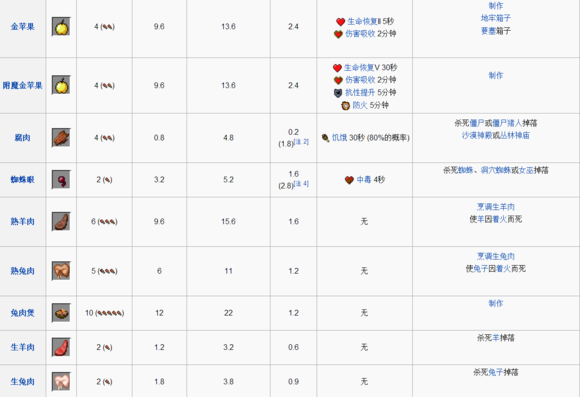This screenshot has width=580, height=397.
Task: Jump to footnote 注 4 in 蜘蛛眼 row
Action: click(301, 184)
